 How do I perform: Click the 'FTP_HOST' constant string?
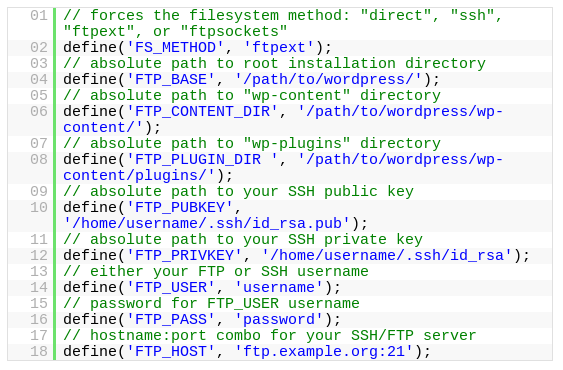[172, 351]
